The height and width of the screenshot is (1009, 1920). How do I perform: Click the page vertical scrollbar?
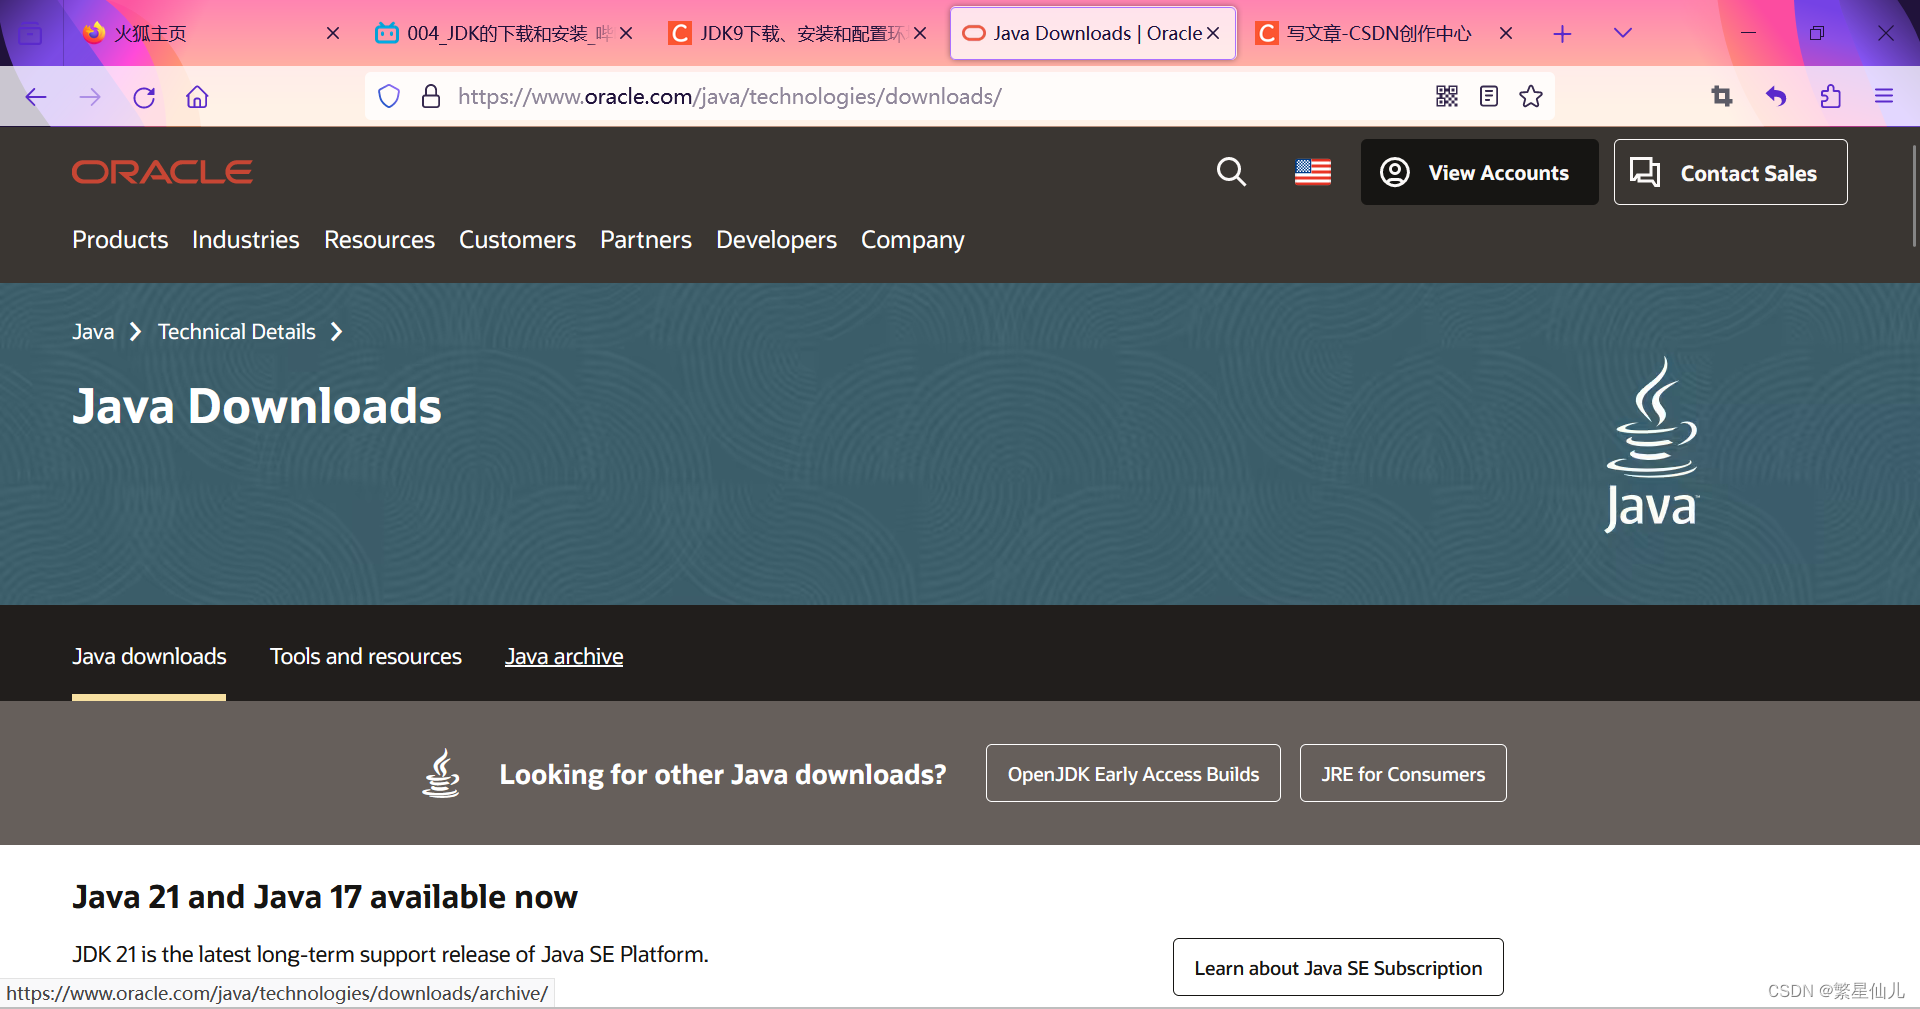tap(1913, 196)
